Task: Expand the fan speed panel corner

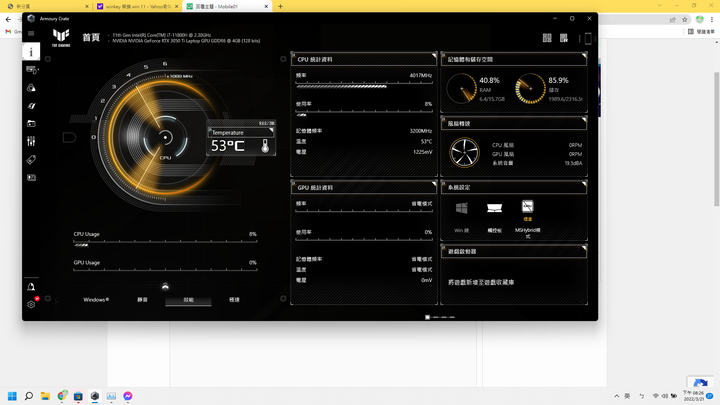Action: [584, 120]
